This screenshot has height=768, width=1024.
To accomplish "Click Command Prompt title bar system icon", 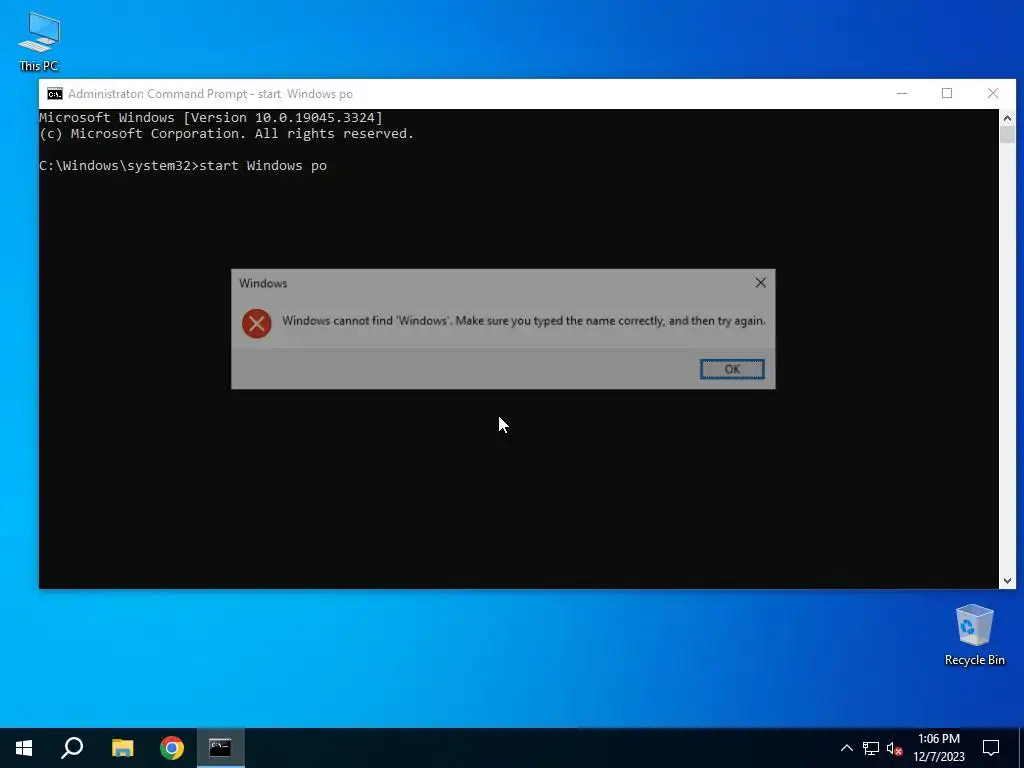I will (55, 94).
